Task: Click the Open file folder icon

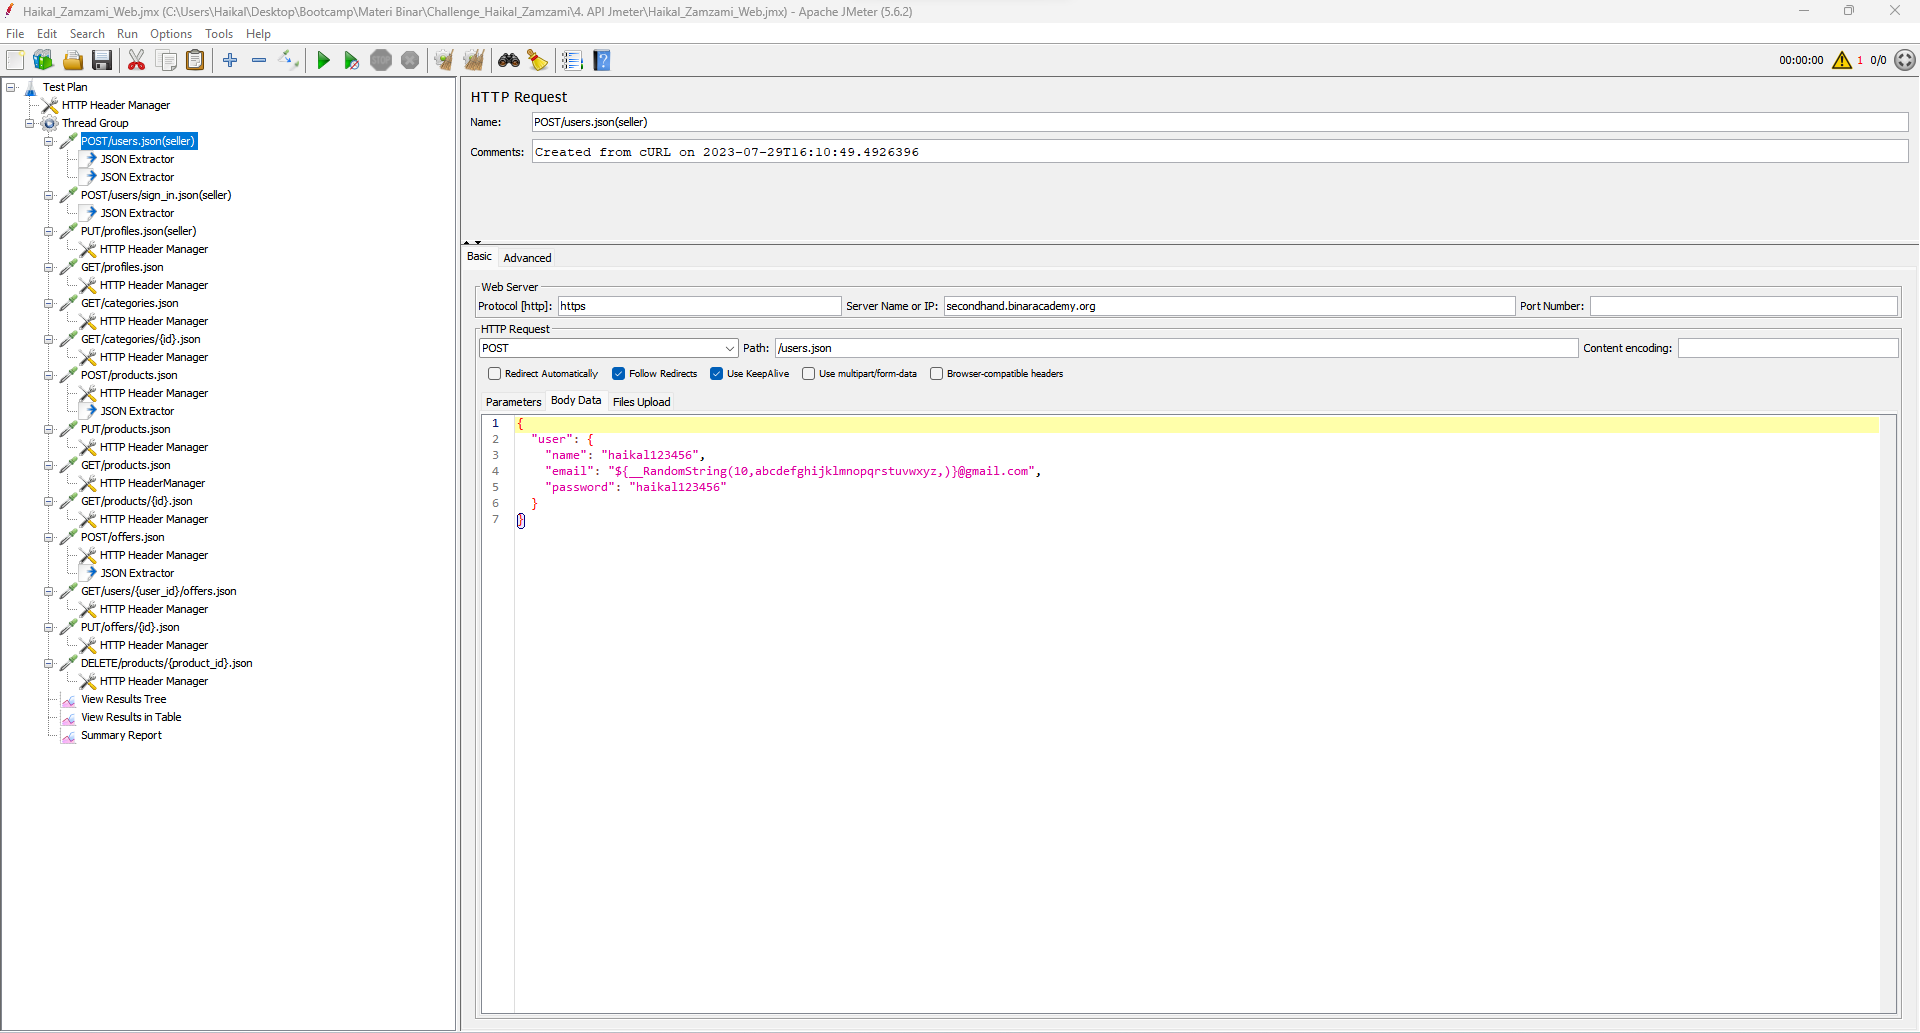Action: point(73,61)
